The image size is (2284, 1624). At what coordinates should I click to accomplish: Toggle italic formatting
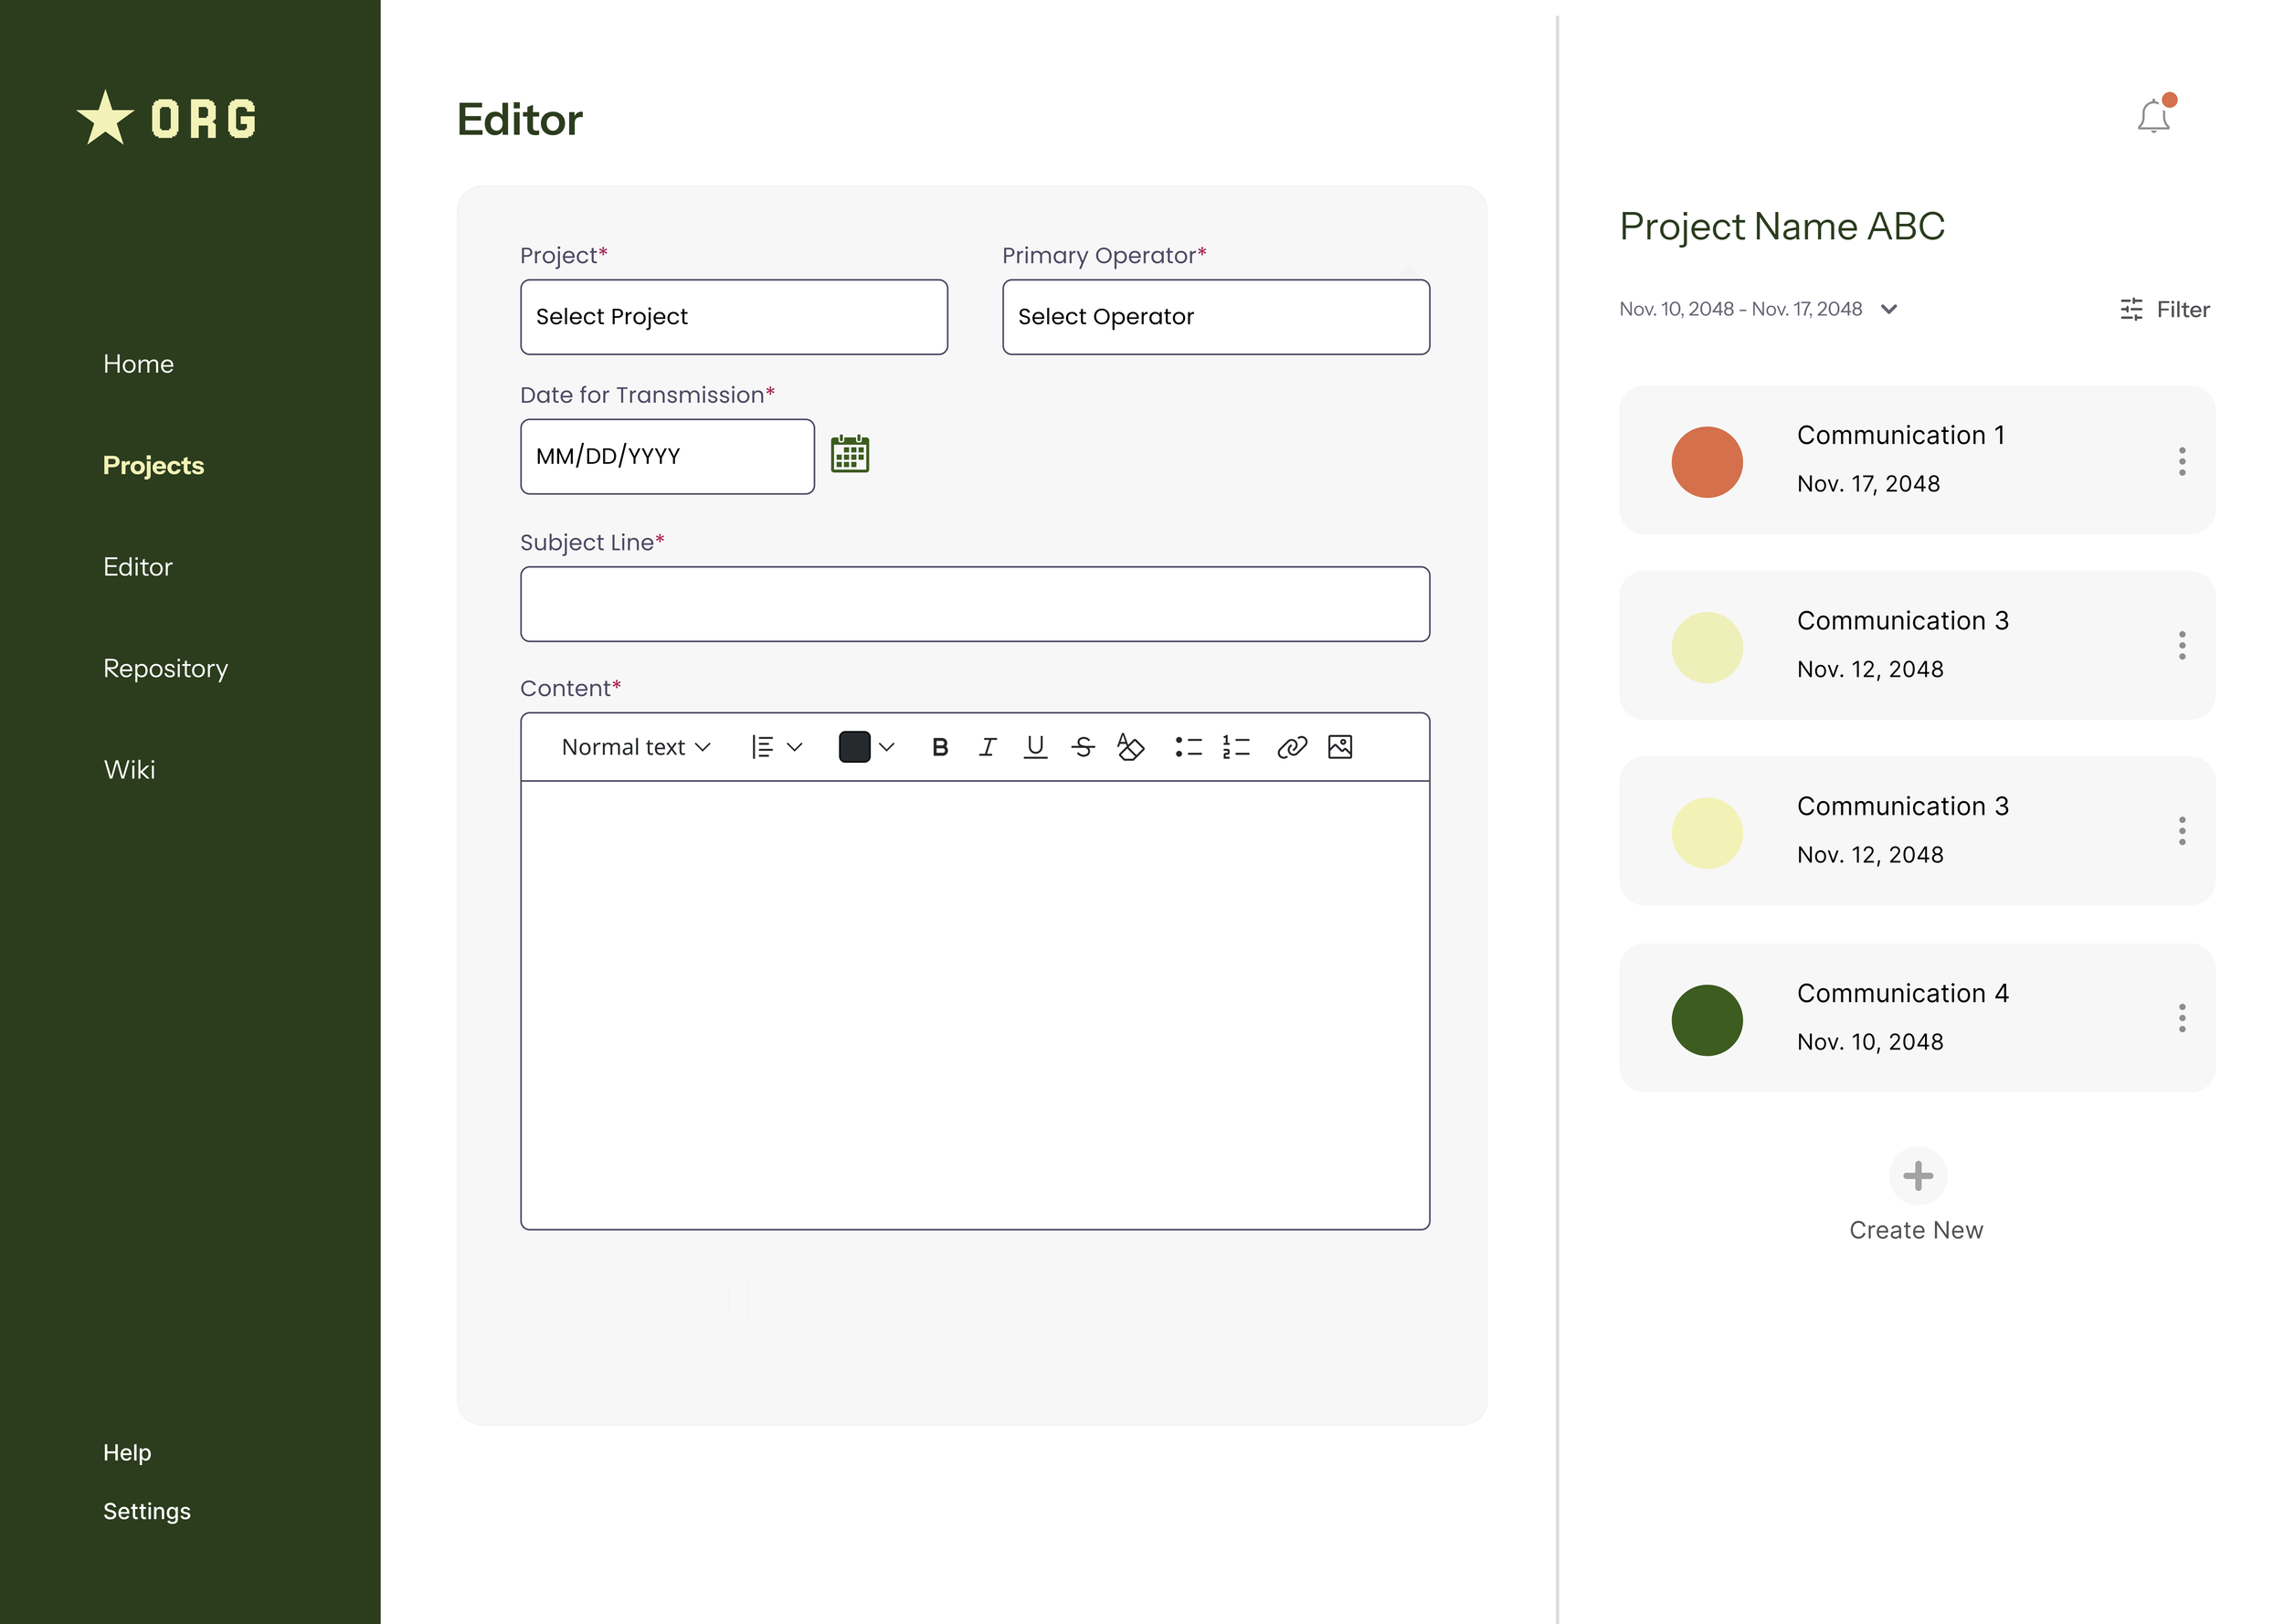click(988, 747)
